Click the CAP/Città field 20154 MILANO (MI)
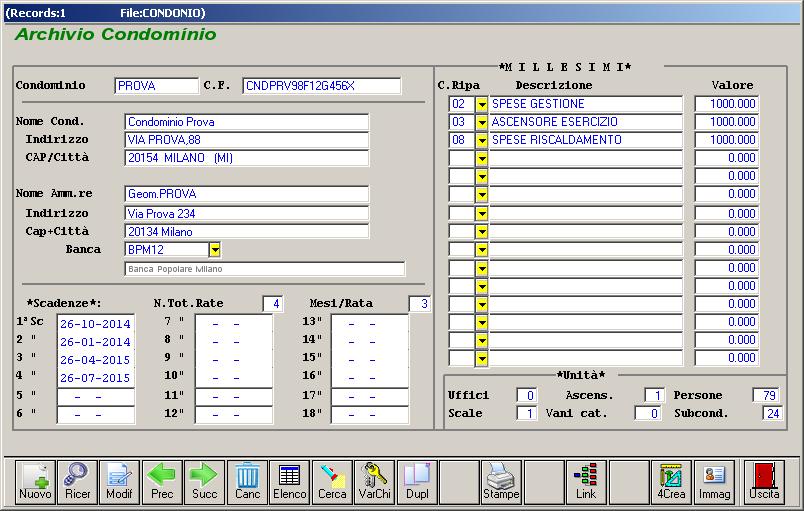804x511 pixels. 247,158
